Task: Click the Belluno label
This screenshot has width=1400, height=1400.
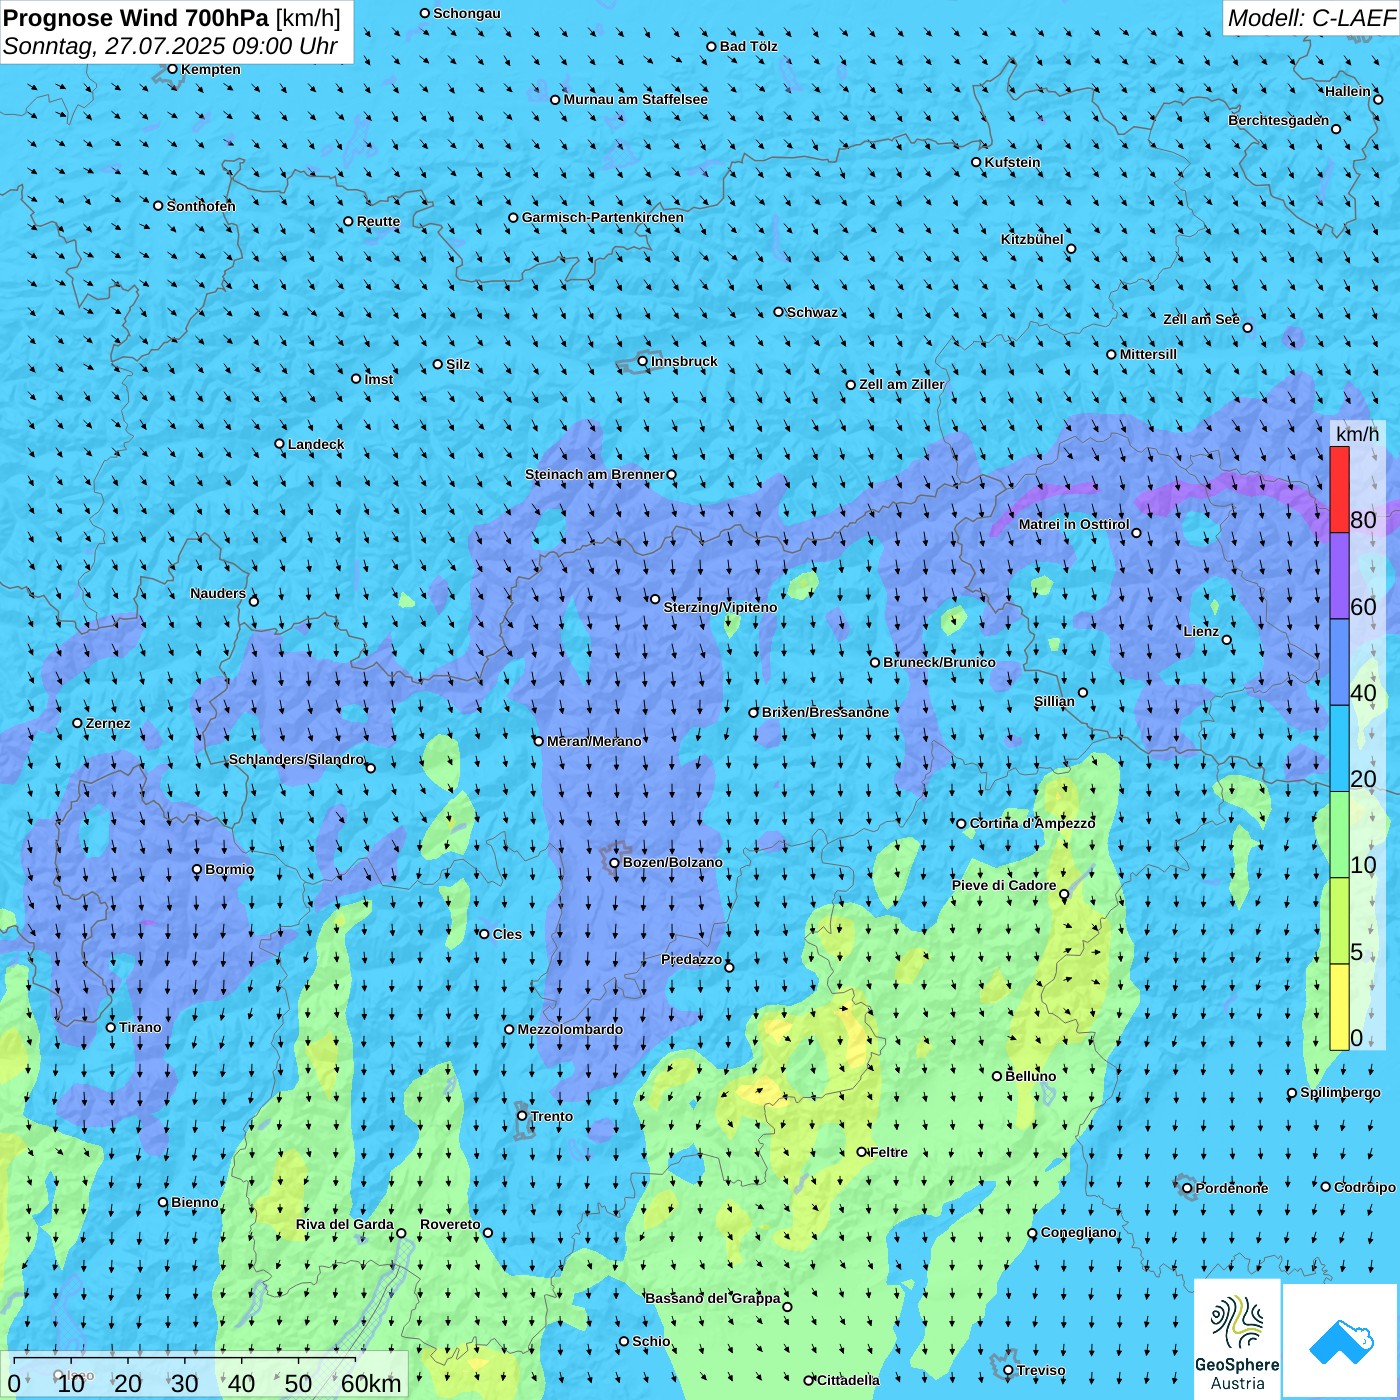Action: [1030, 1076]
